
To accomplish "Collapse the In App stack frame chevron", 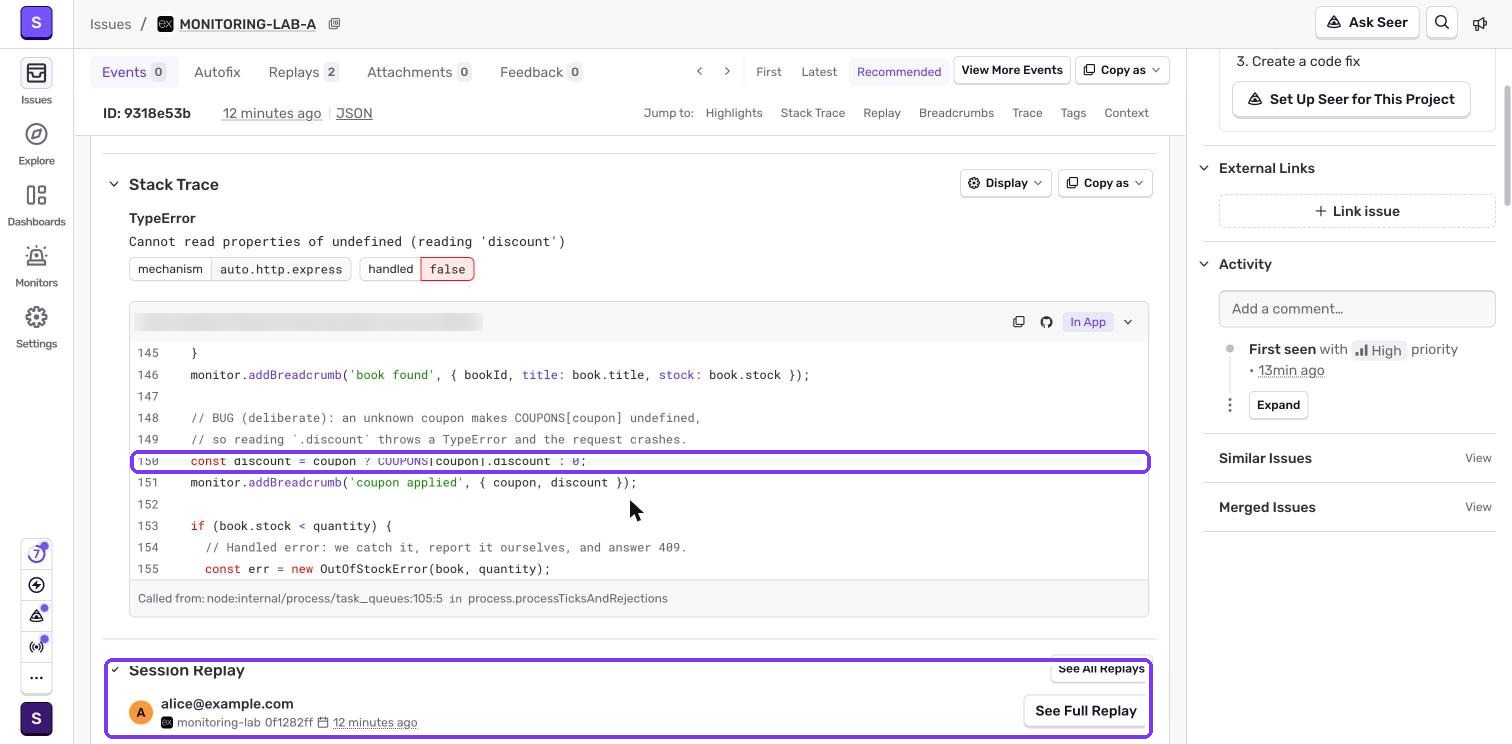I will [x=1128, y=322].
